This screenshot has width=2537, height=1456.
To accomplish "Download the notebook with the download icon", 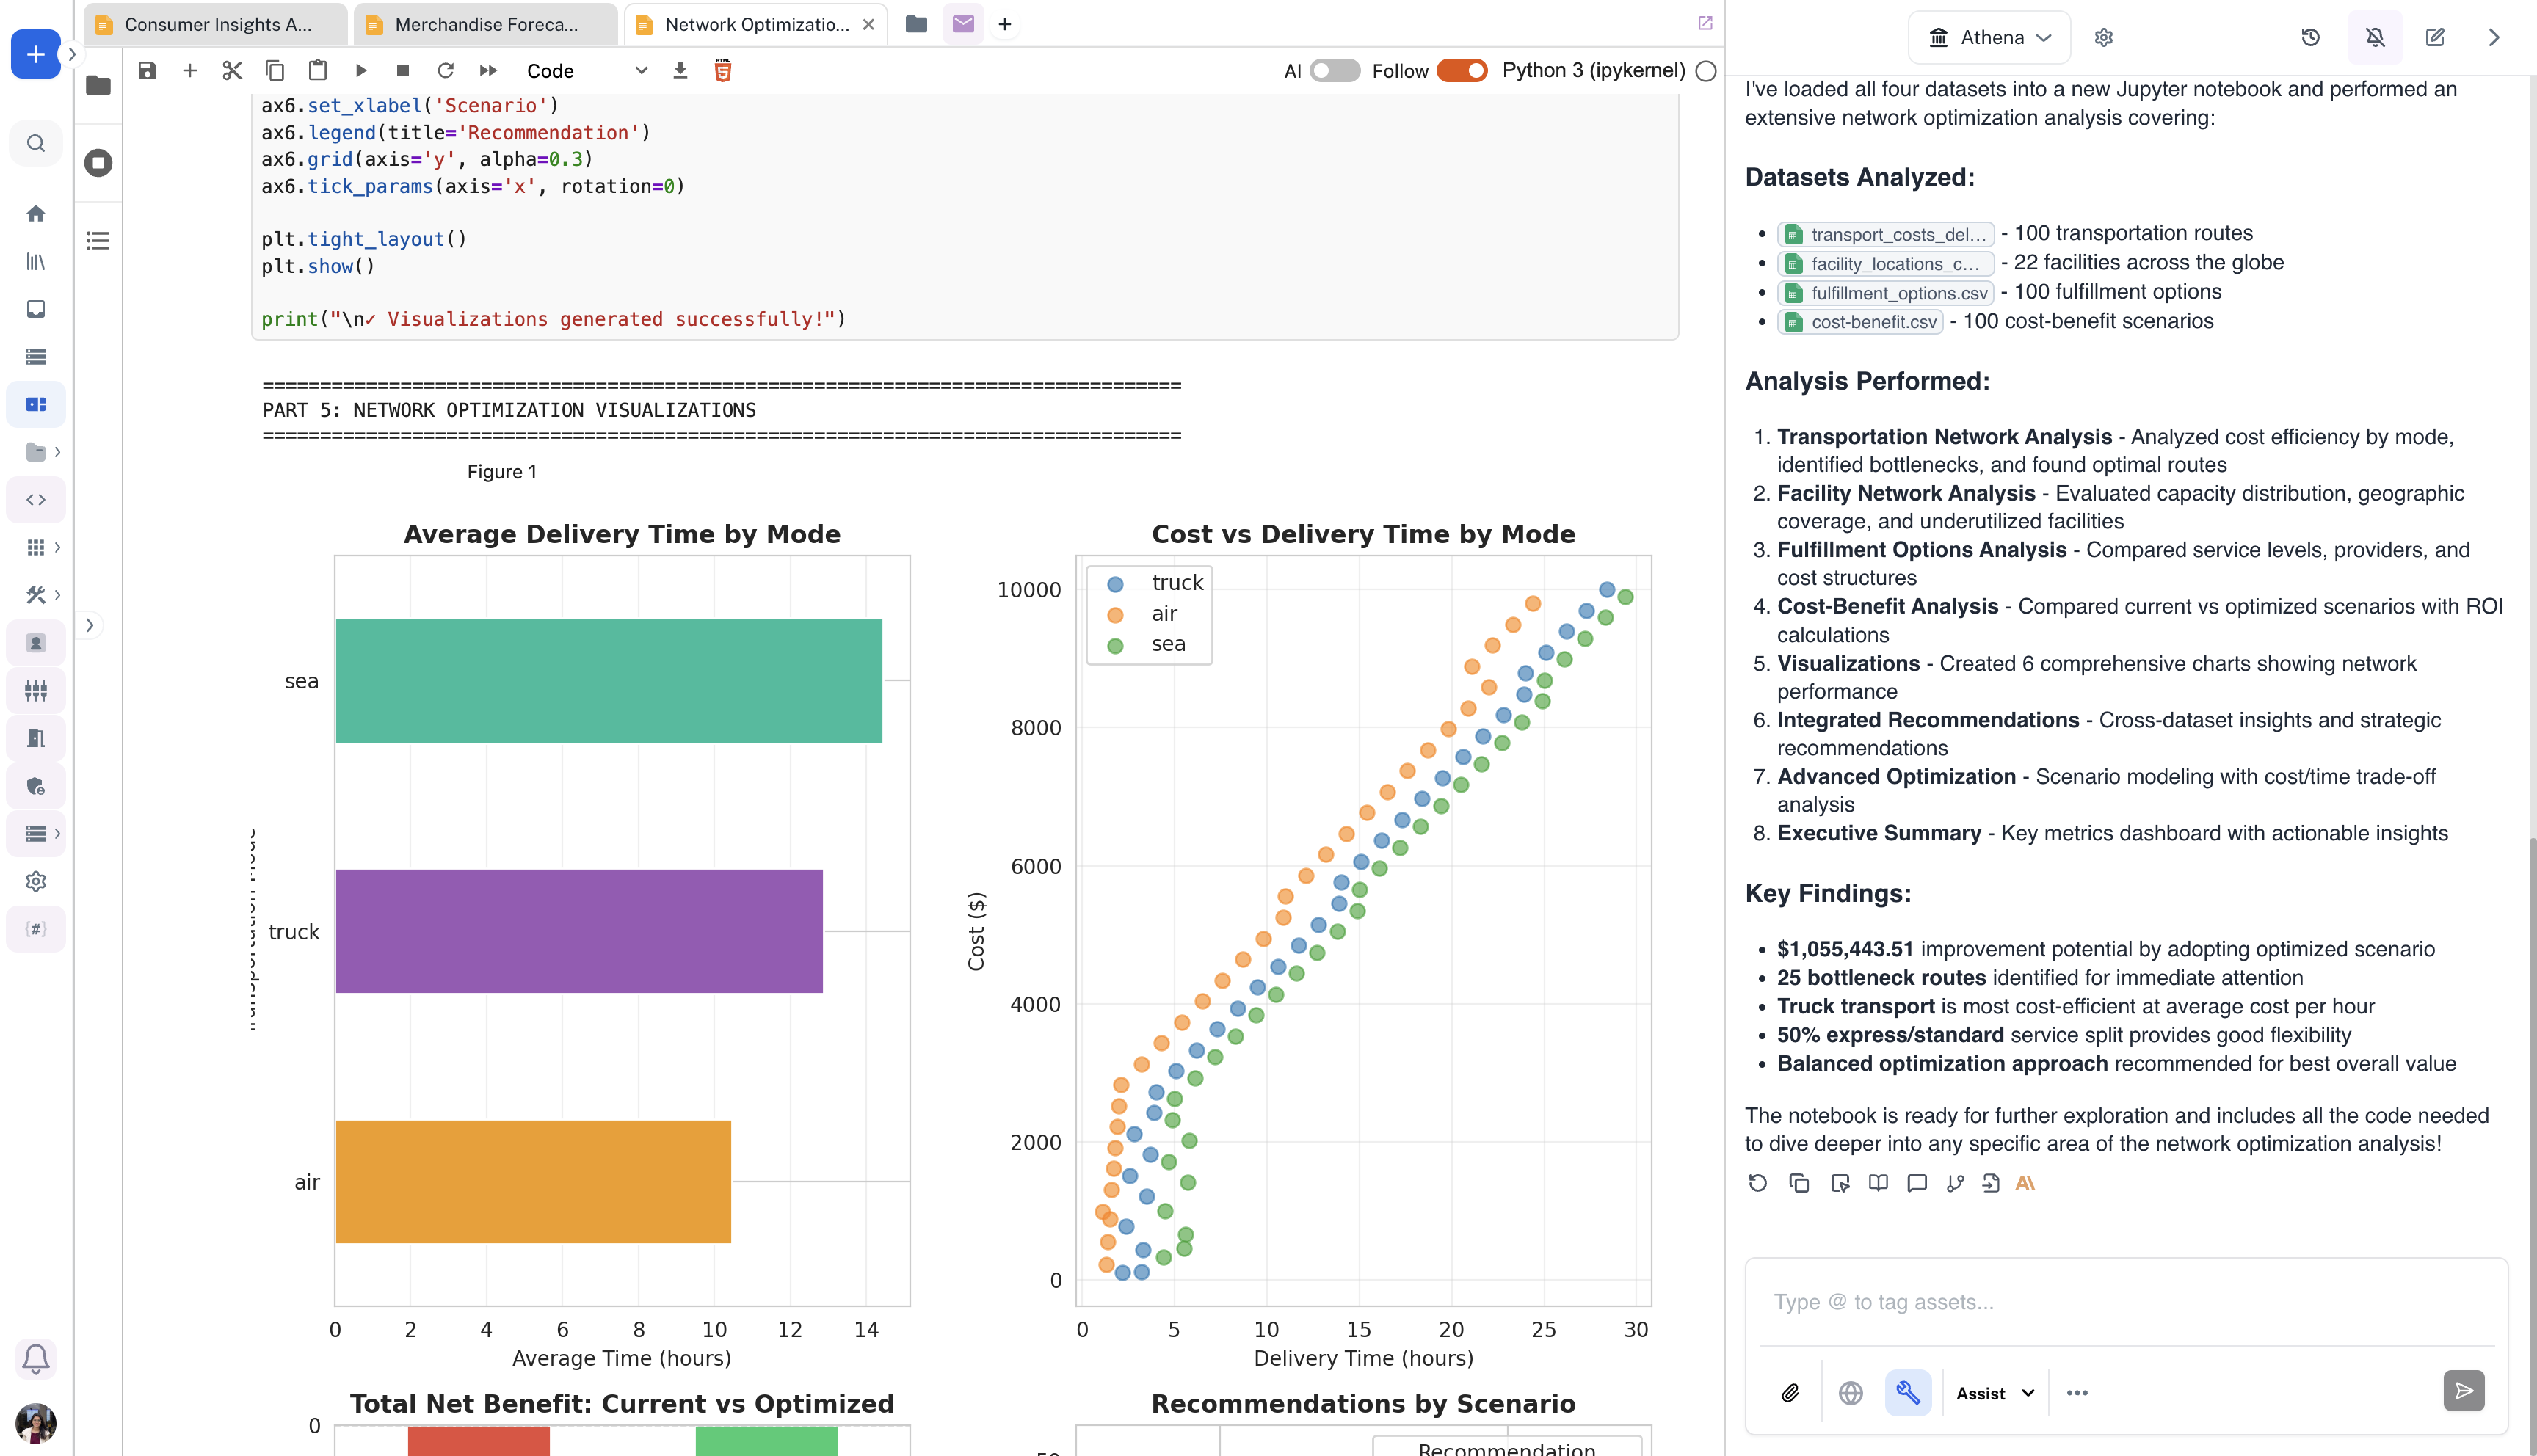I will coord(680,71).
